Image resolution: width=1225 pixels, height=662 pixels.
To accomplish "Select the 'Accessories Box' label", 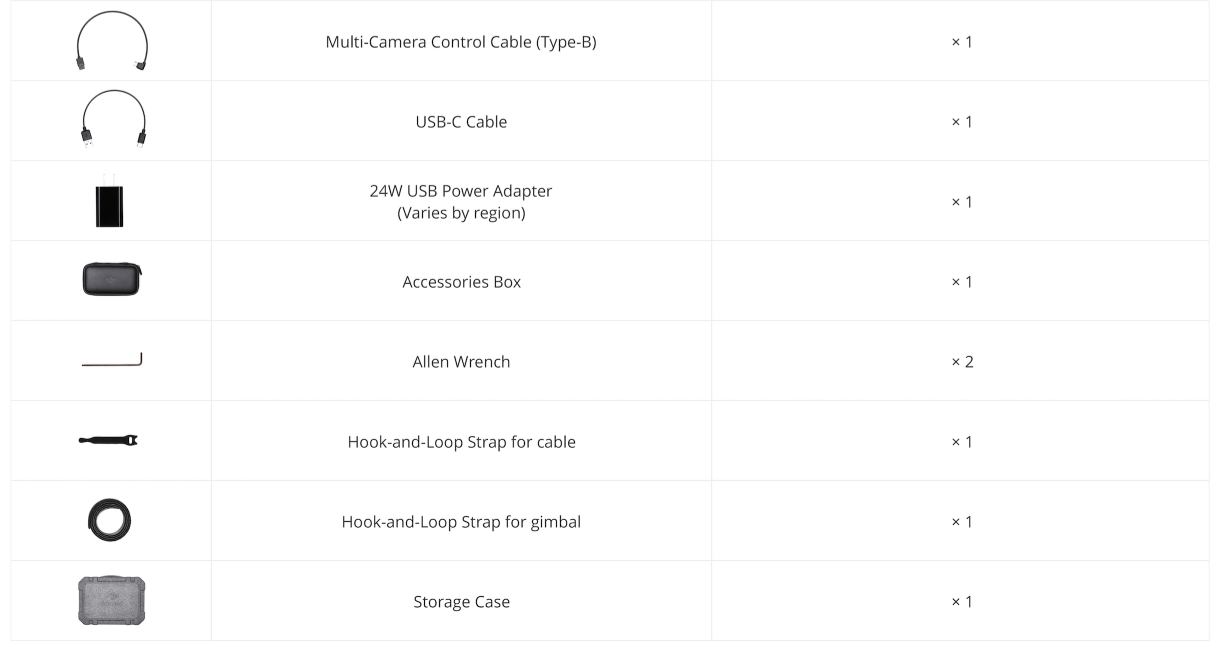I will click(461, 282).
